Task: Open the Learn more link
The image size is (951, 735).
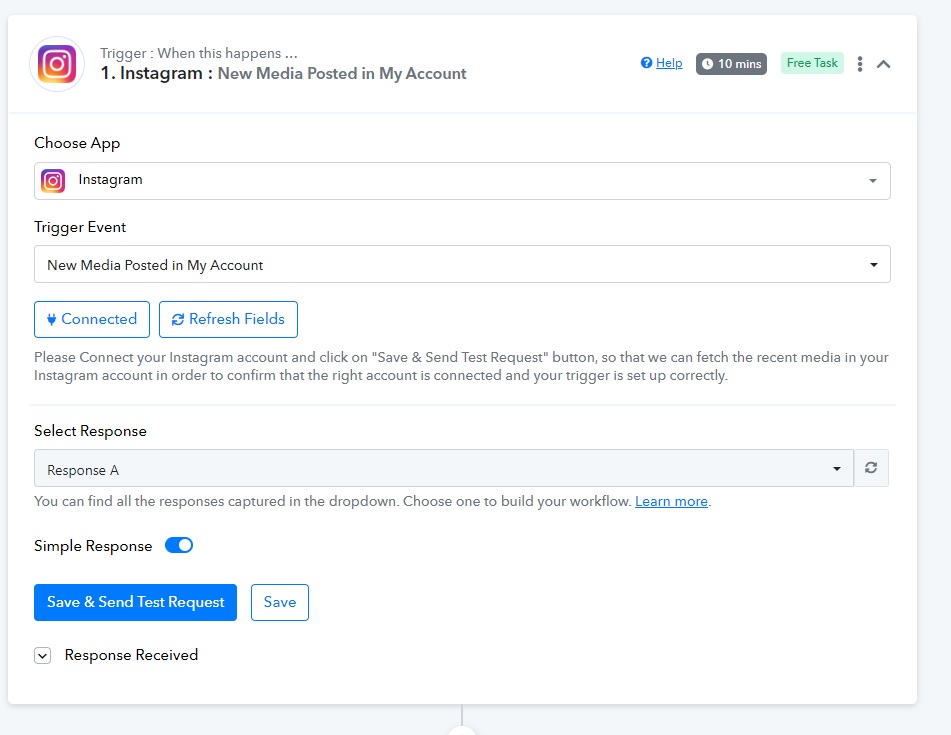Action: tap(671, 502)
